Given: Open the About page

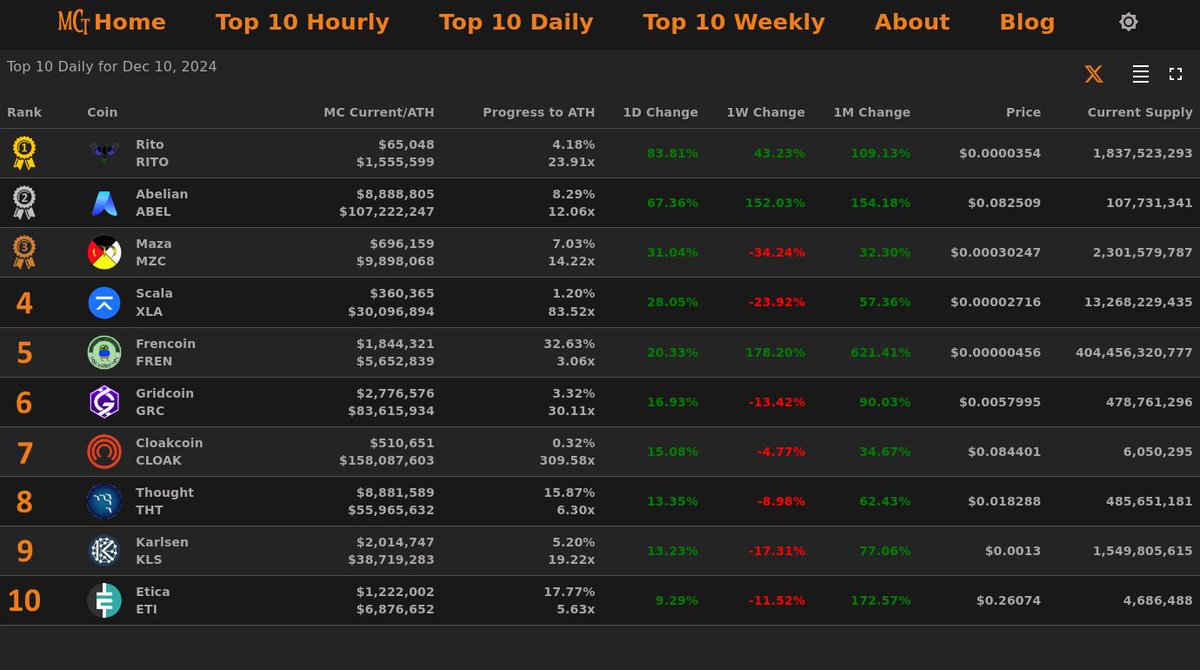Looking at the screenshot, I should [x=912, y=22].
